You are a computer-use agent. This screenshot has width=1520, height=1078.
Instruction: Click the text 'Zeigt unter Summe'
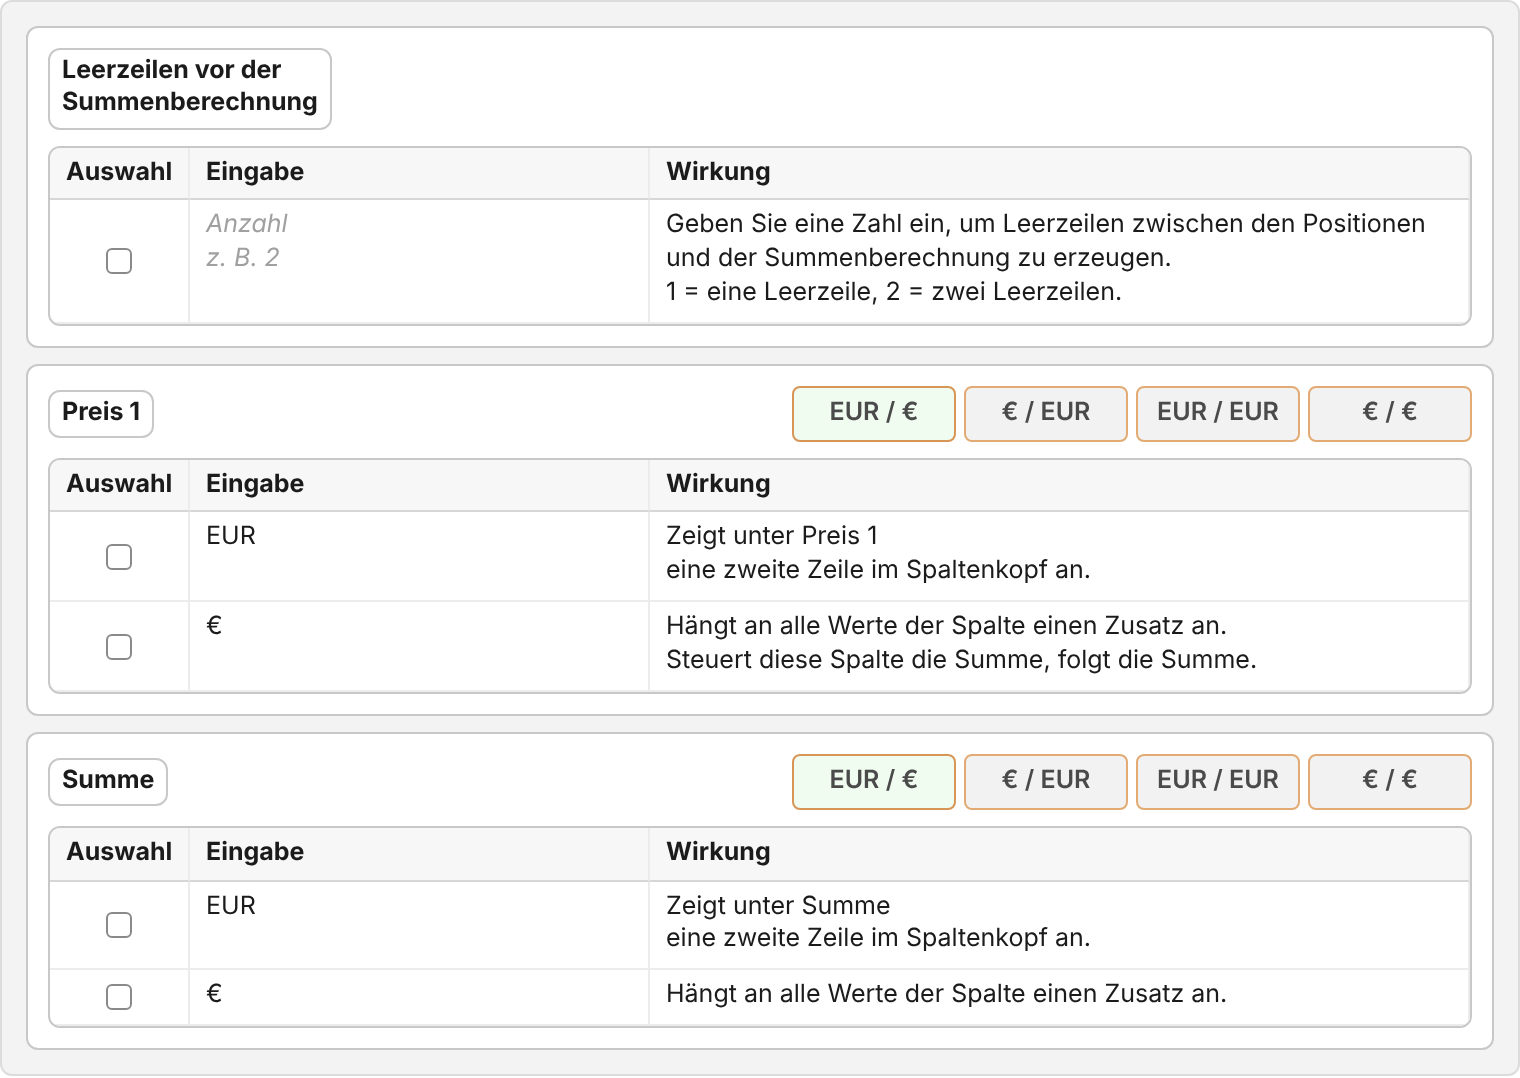click(x=778, y=906)
